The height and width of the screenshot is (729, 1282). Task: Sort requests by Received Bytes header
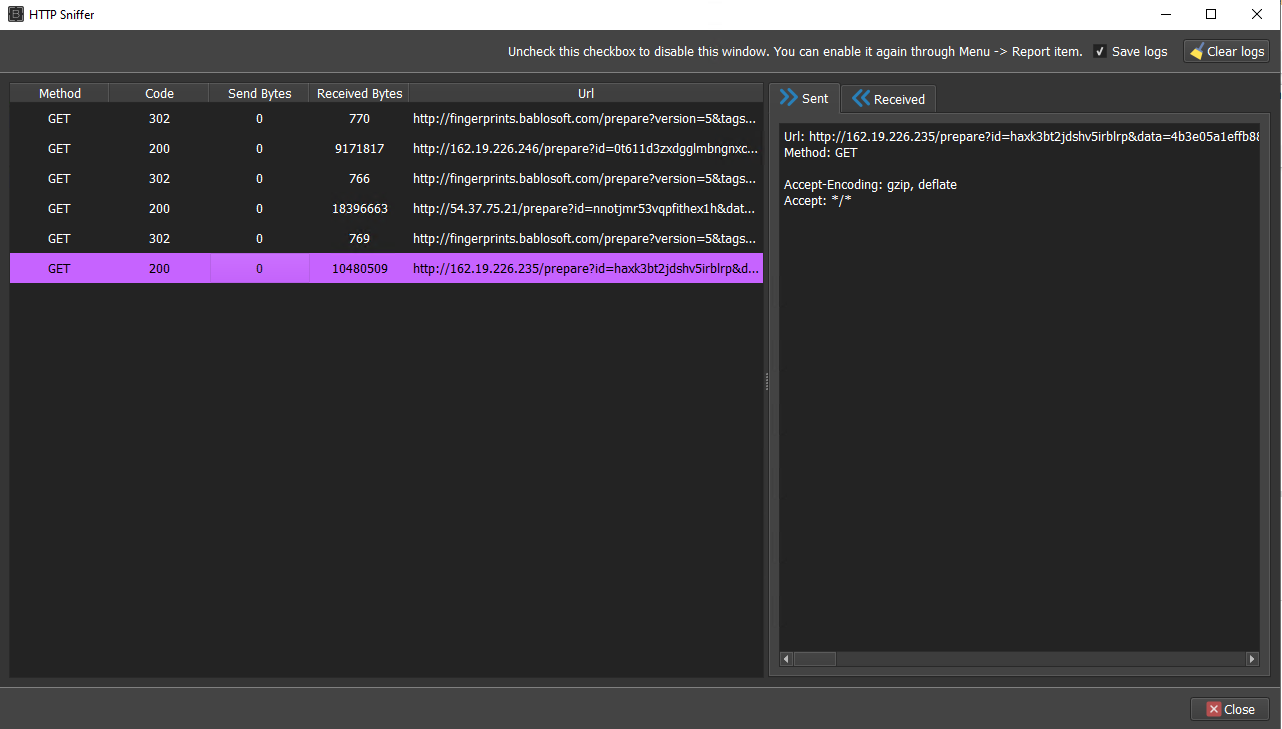[359, 93]
